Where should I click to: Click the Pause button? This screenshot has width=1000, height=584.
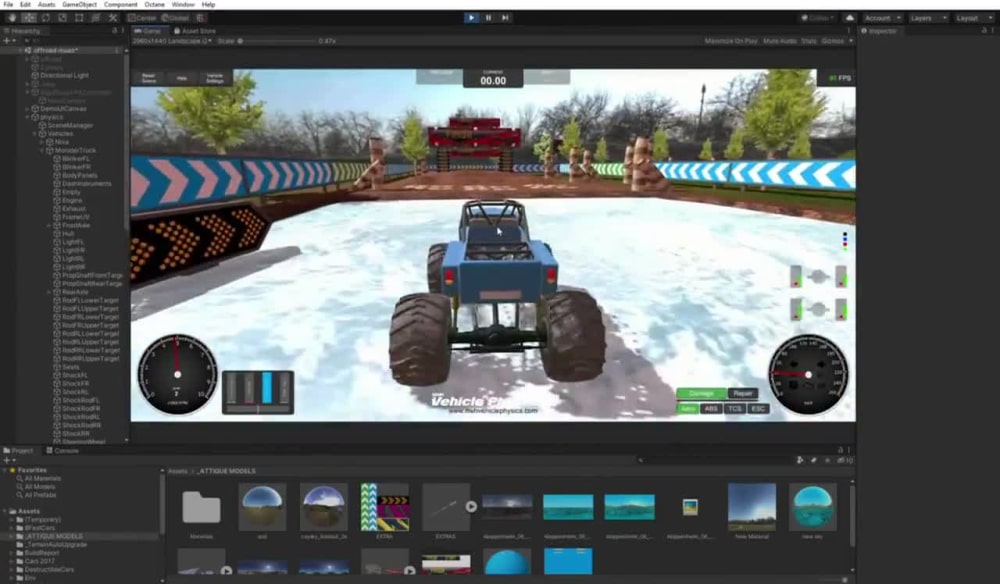tap(489, 18)
